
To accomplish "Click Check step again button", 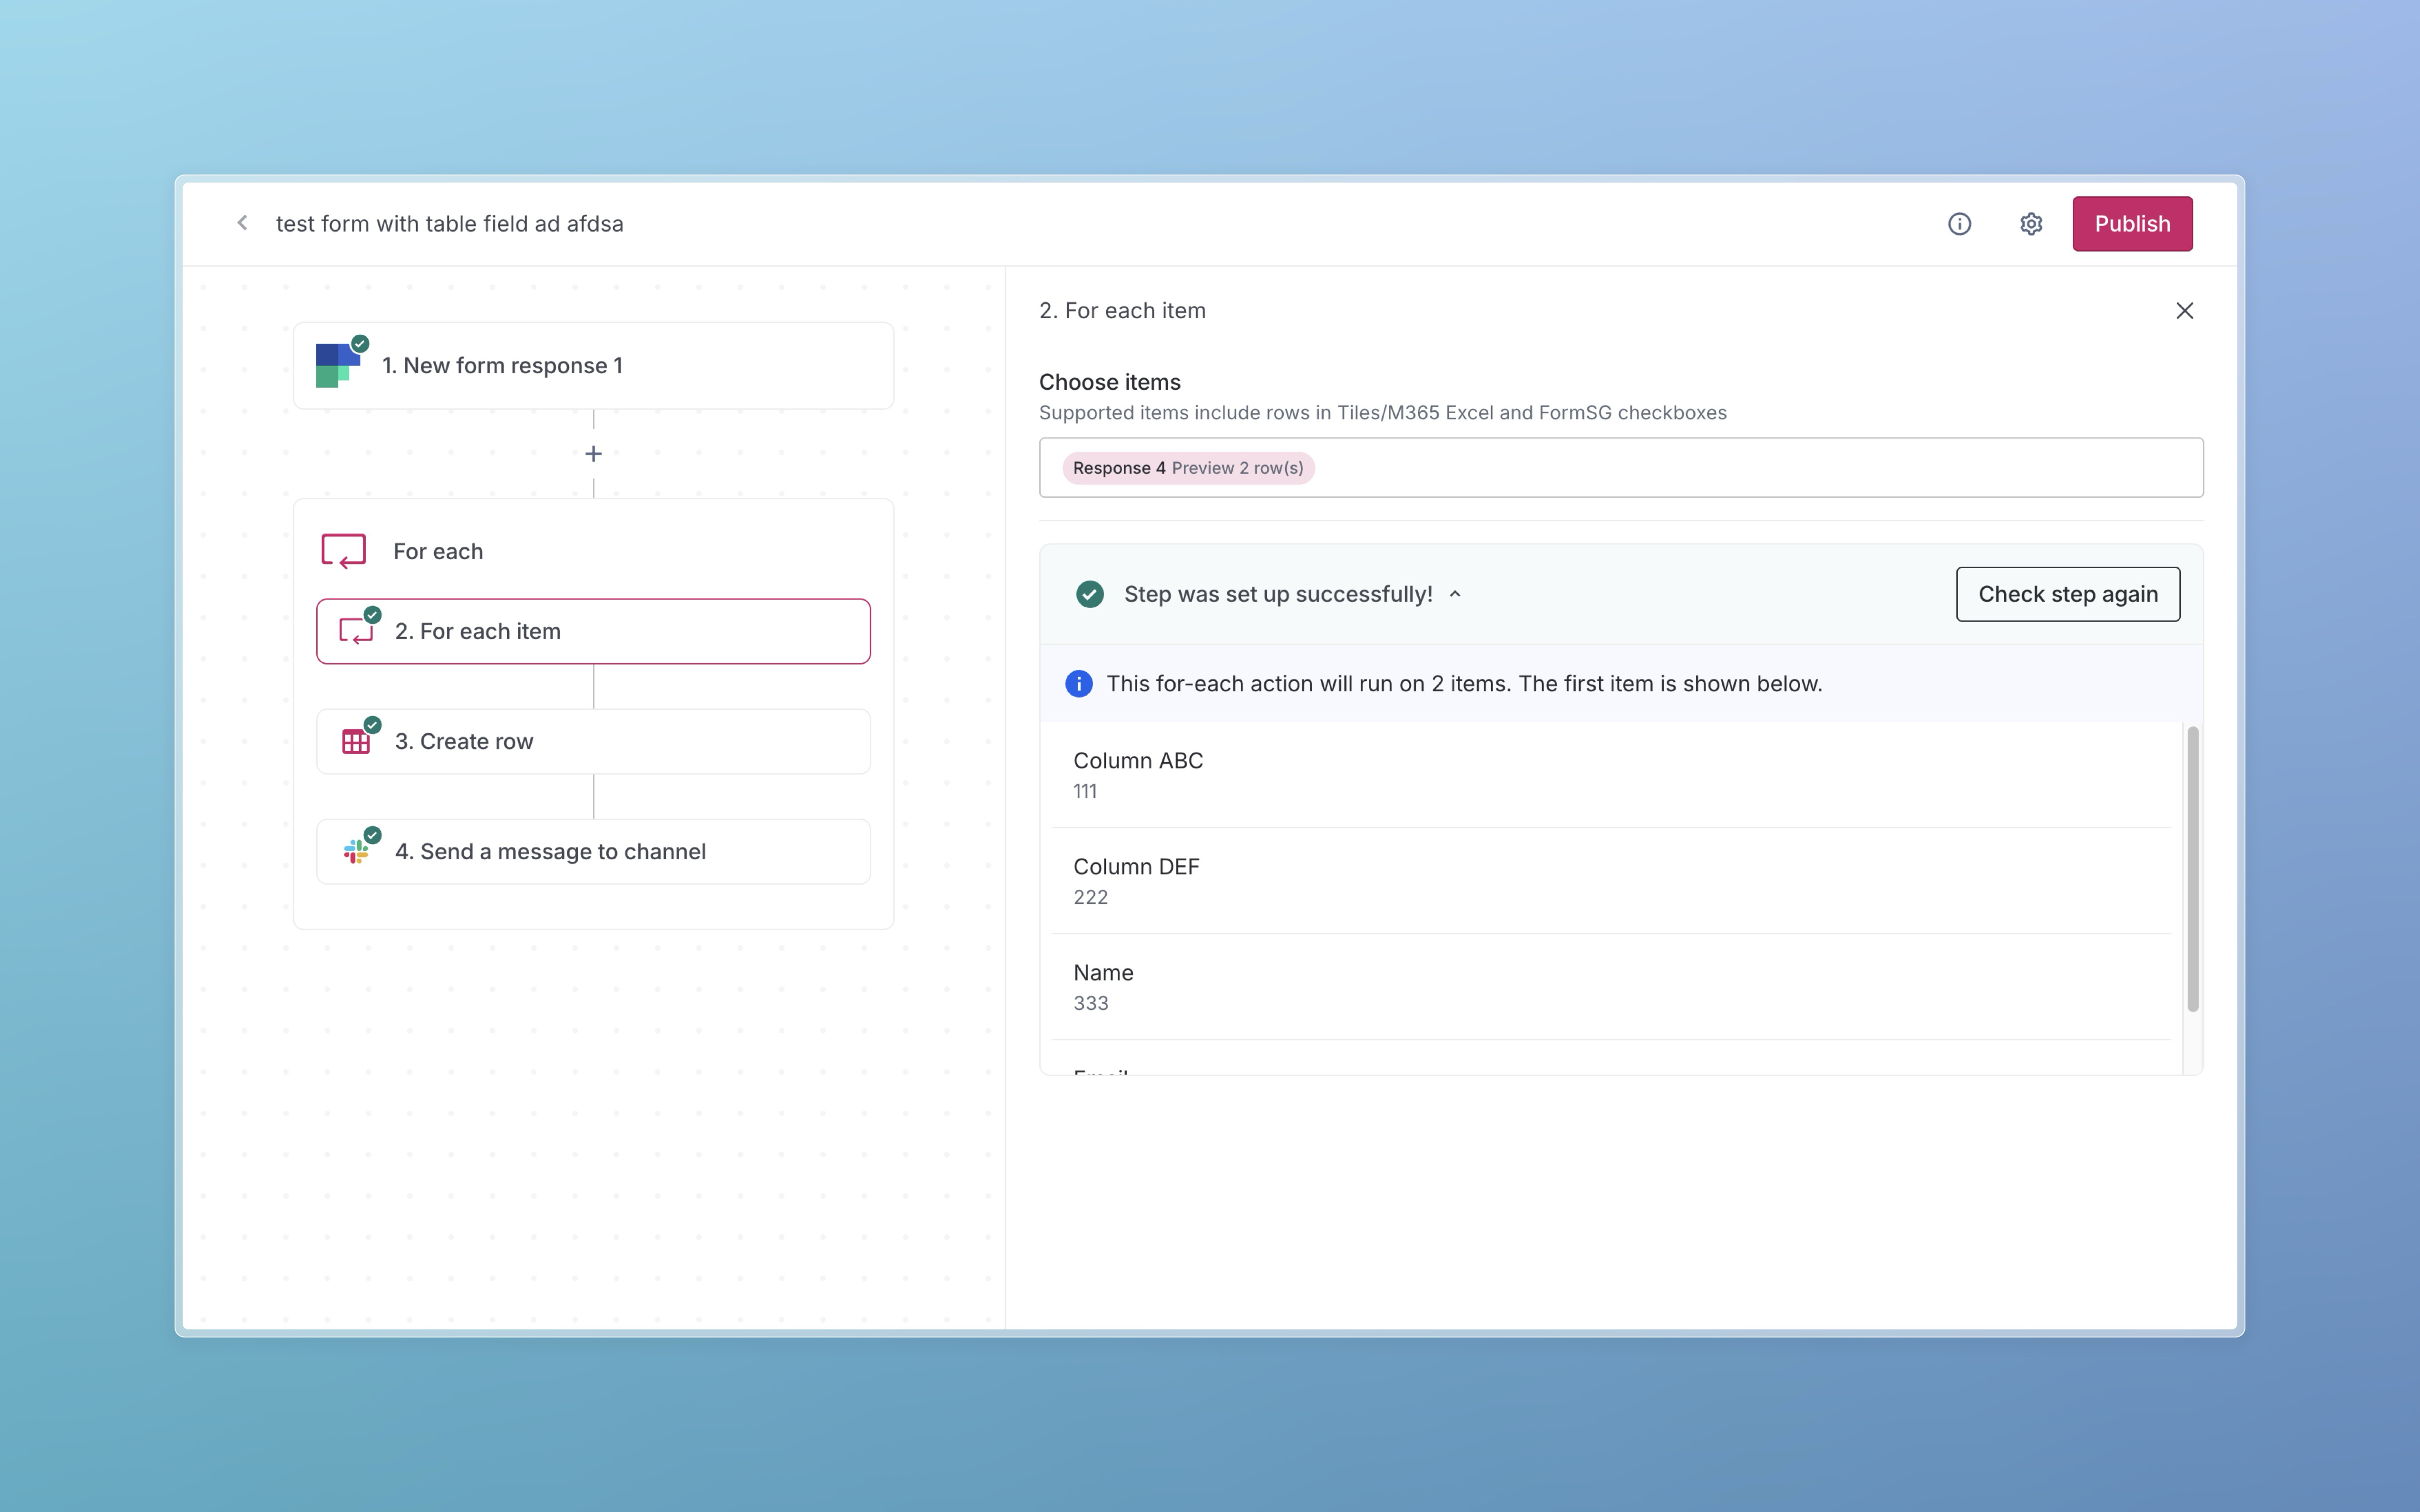I will [2067, 594].
